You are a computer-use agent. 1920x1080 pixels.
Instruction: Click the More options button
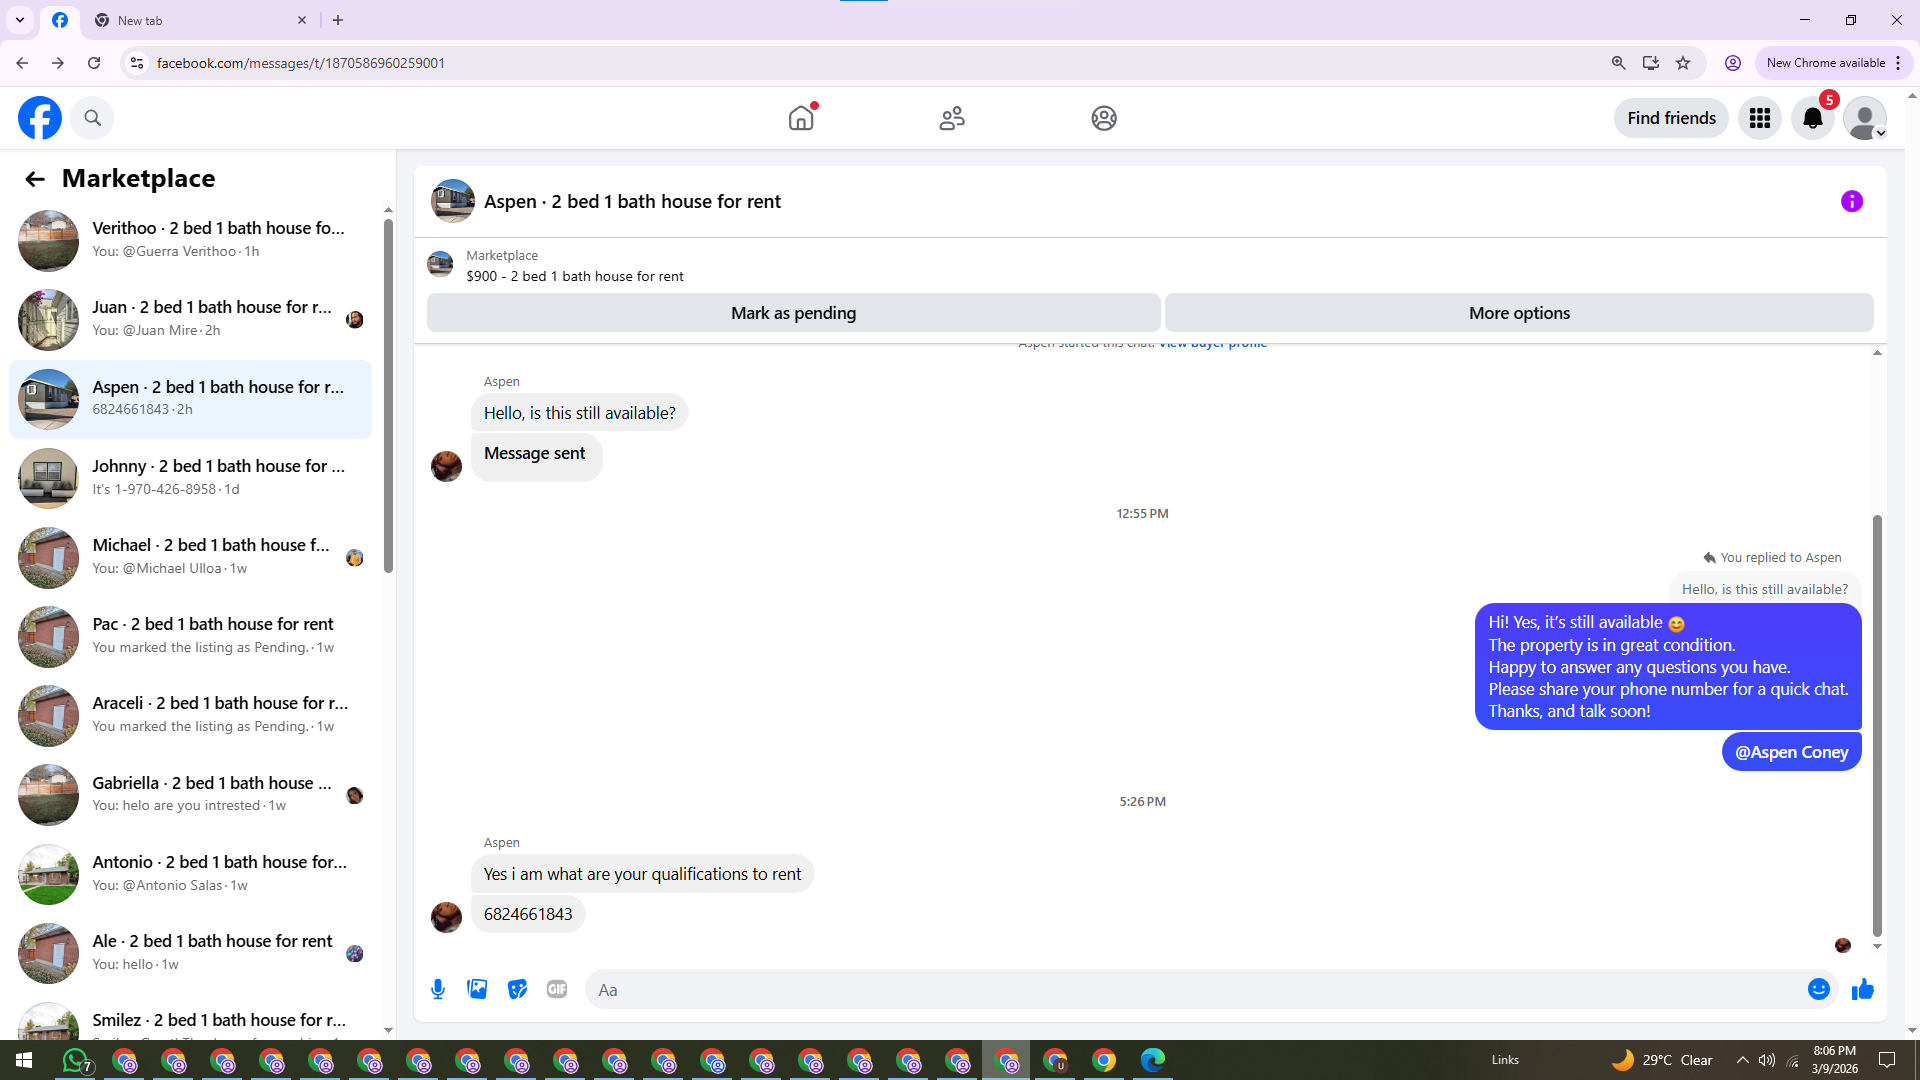click(1518, 313)
